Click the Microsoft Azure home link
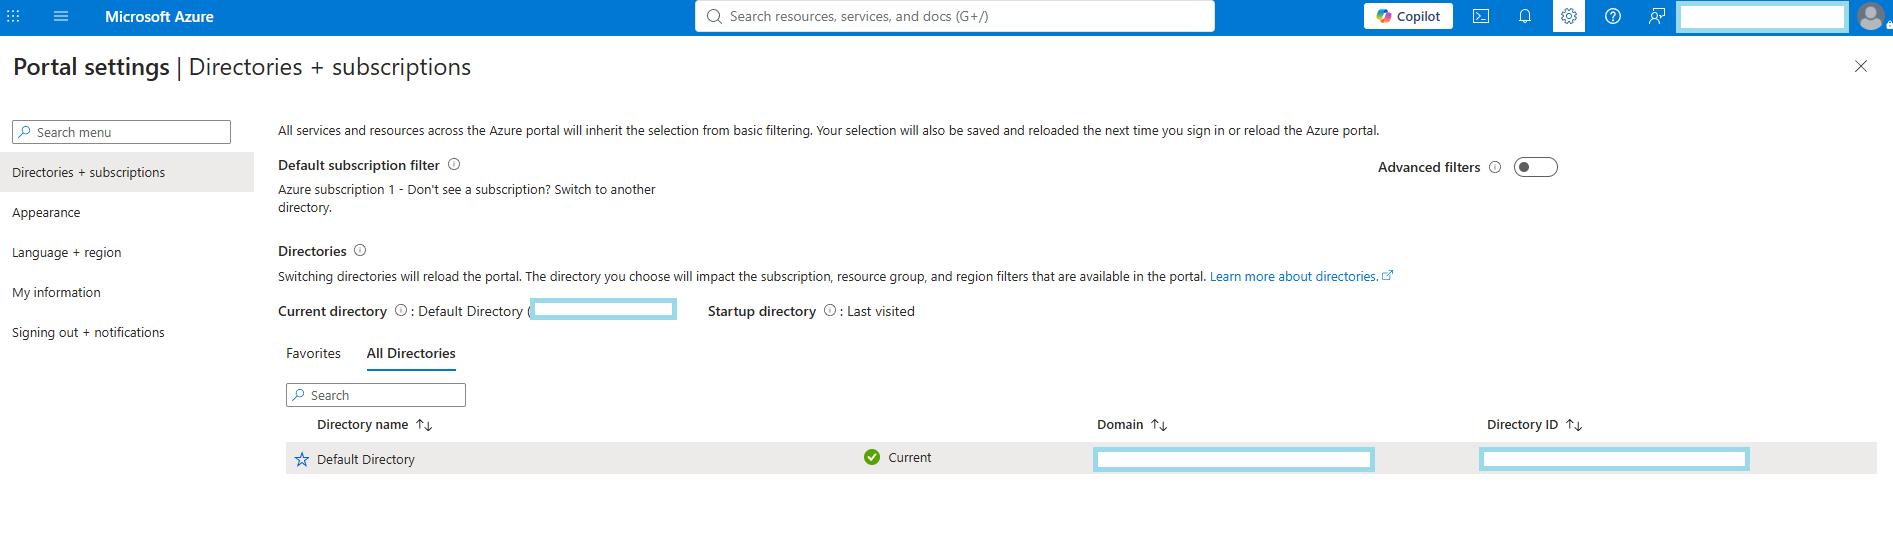 (x=159, y=16)
